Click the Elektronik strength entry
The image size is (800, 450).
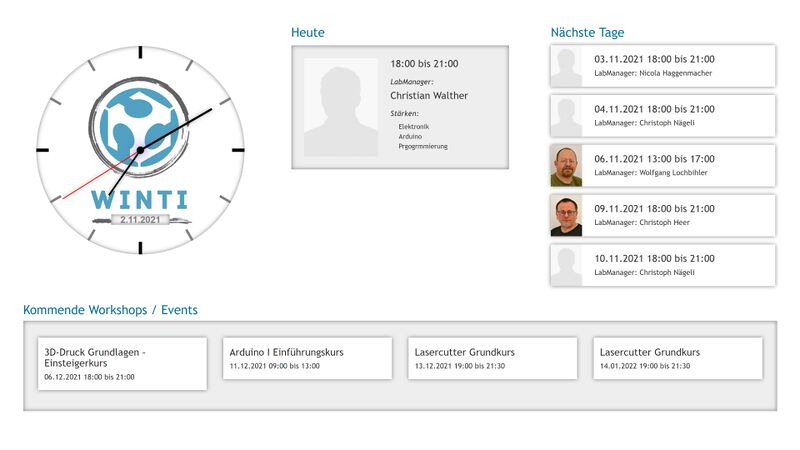point(414,127)
